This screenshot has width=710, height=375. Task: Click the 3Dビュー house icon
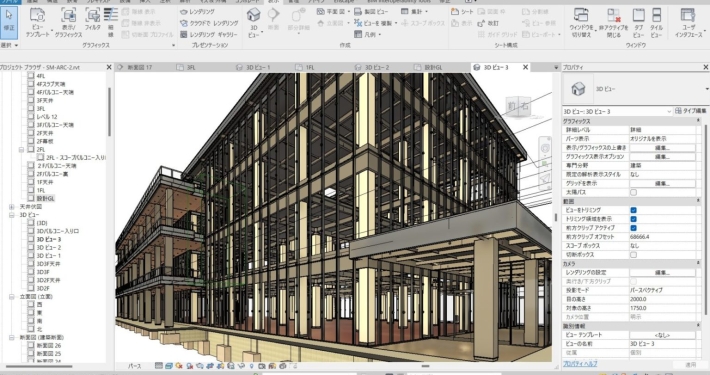click(254, 22)
